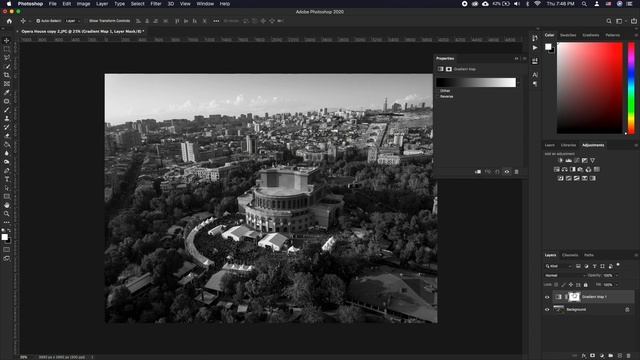Select the Clone Stamp tool

[x=7, y=118]
